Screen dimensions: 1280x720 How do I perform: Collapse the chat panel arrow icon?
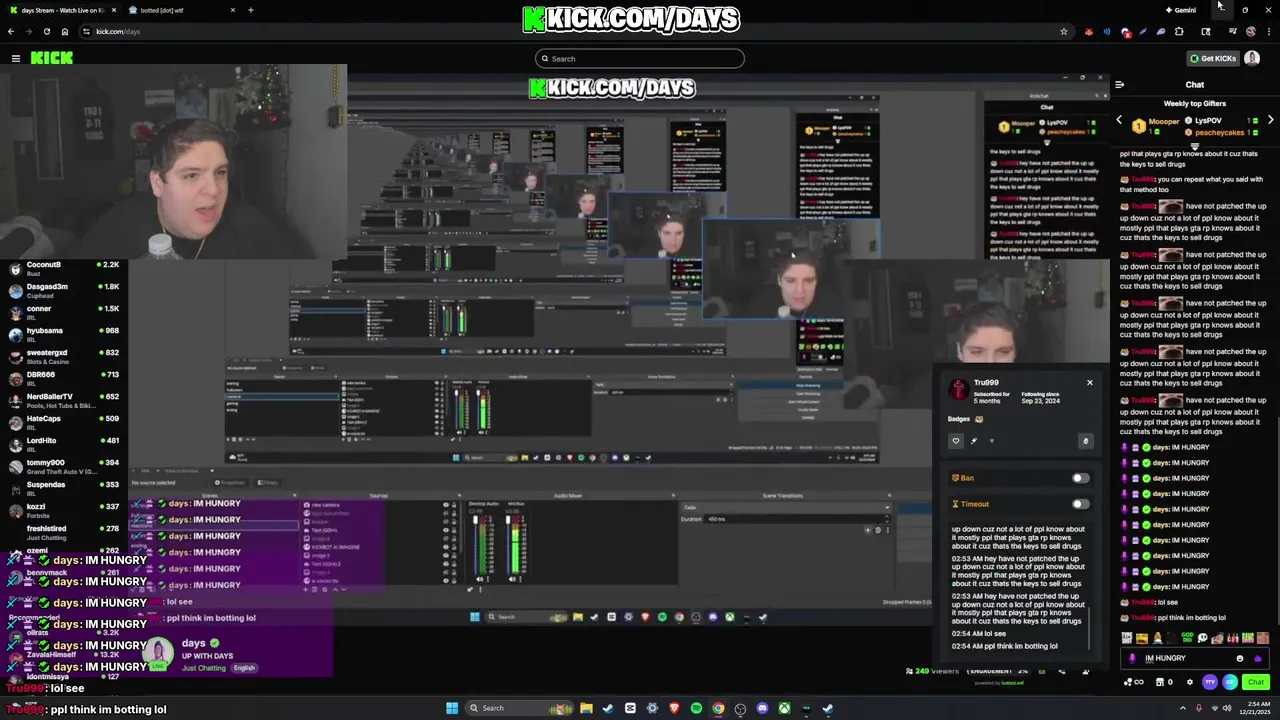click(1119, 85)
